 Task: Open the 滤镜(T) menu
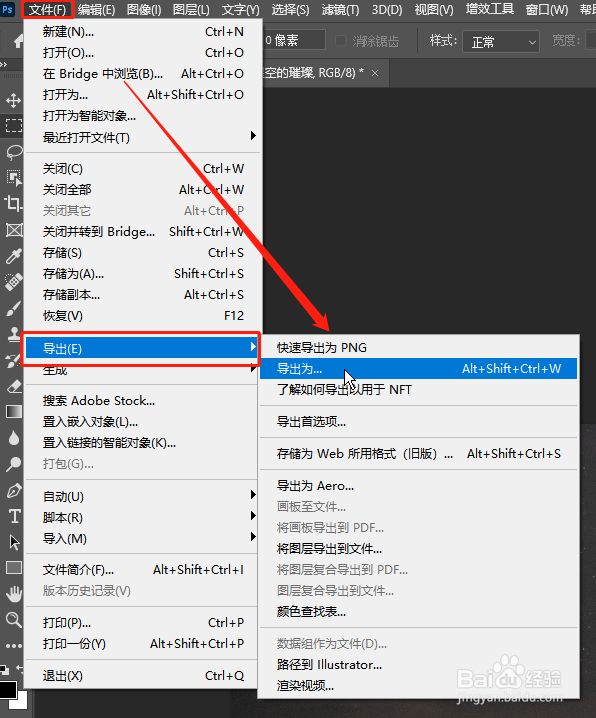click(x=340, y=9)
